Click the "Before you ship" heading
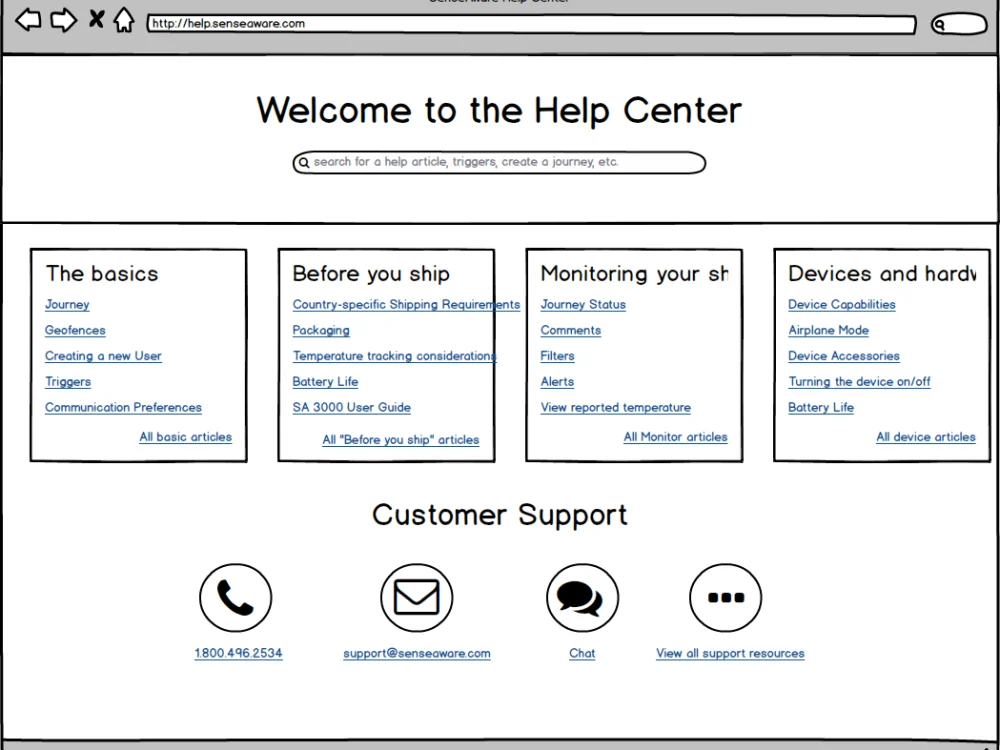The height and width of the screenshot is (750, 1000). coord(371,274)
